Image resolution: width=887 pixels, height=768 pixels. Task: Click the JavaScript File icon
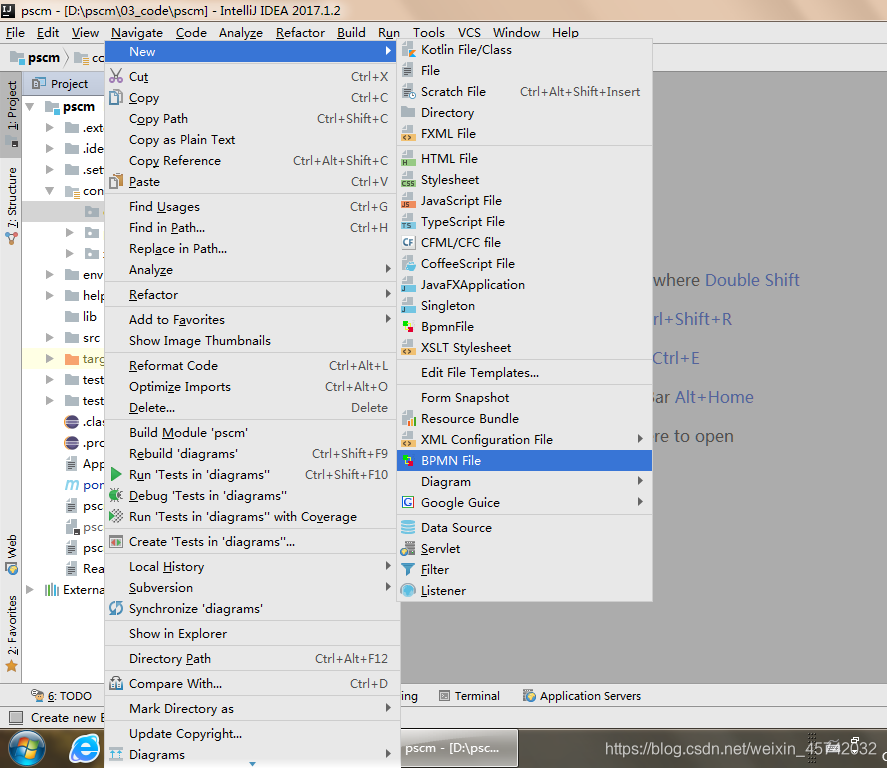408,201
